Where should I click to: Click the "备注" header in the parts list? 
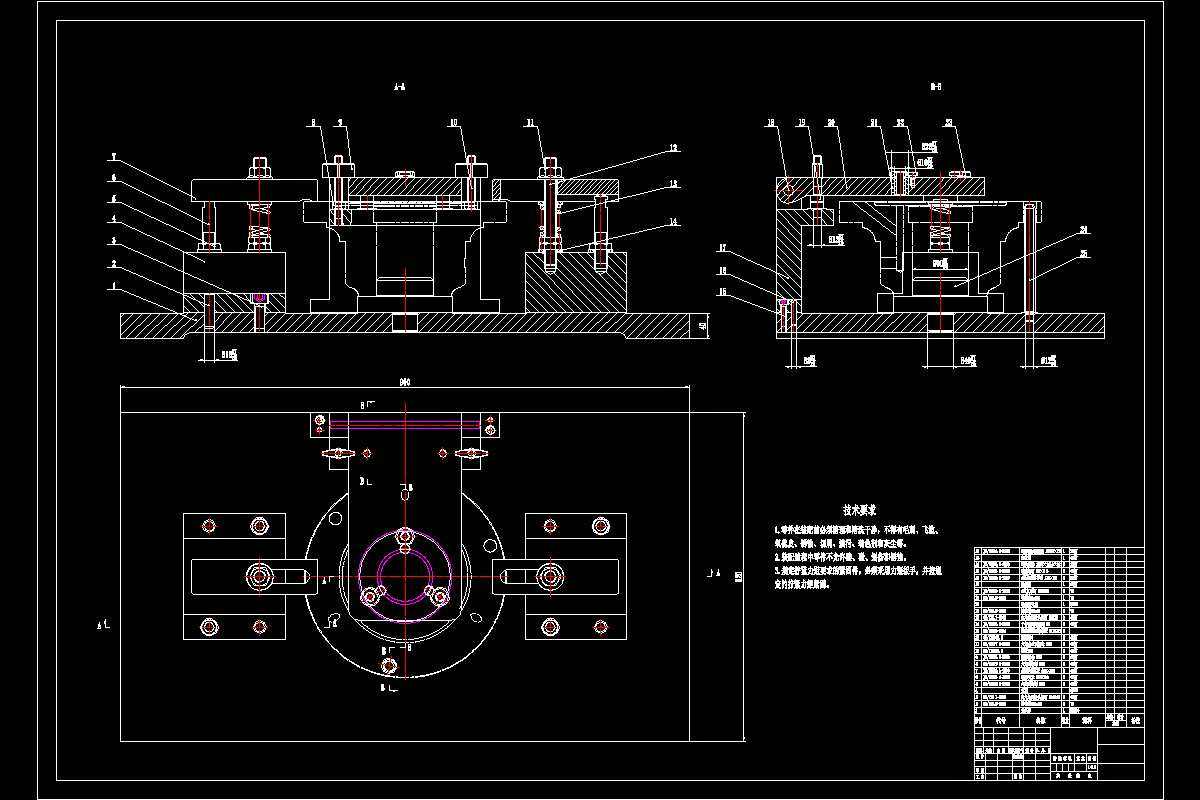pyautogui.click(x=1135, y=720)
